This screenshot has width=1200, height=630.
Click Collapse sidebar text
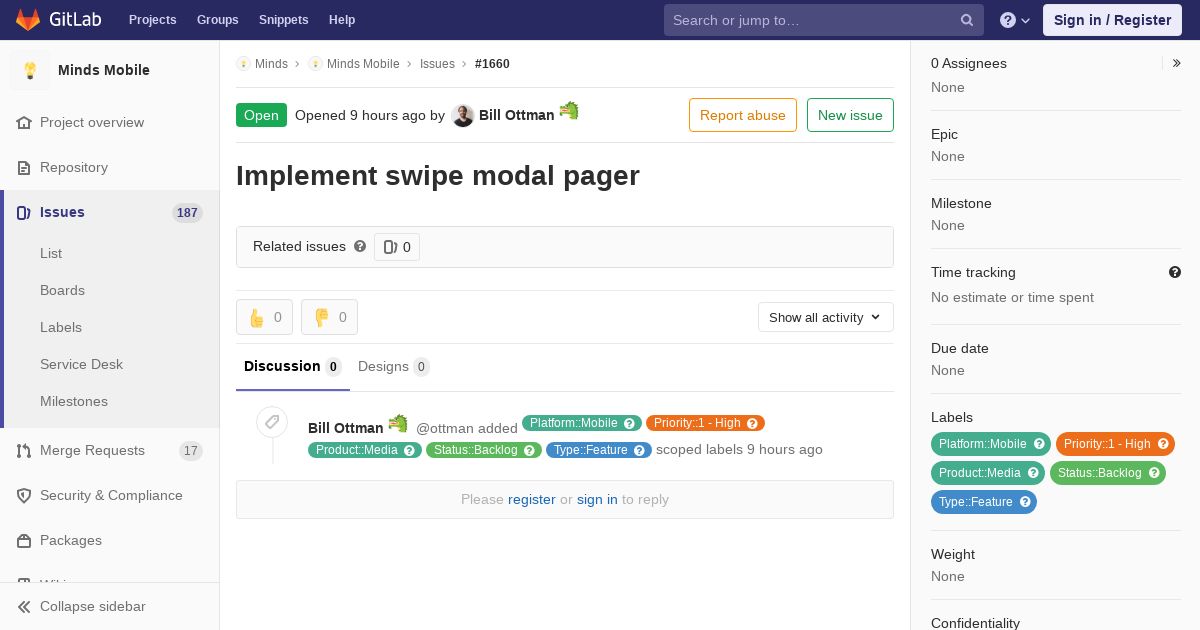93,606
